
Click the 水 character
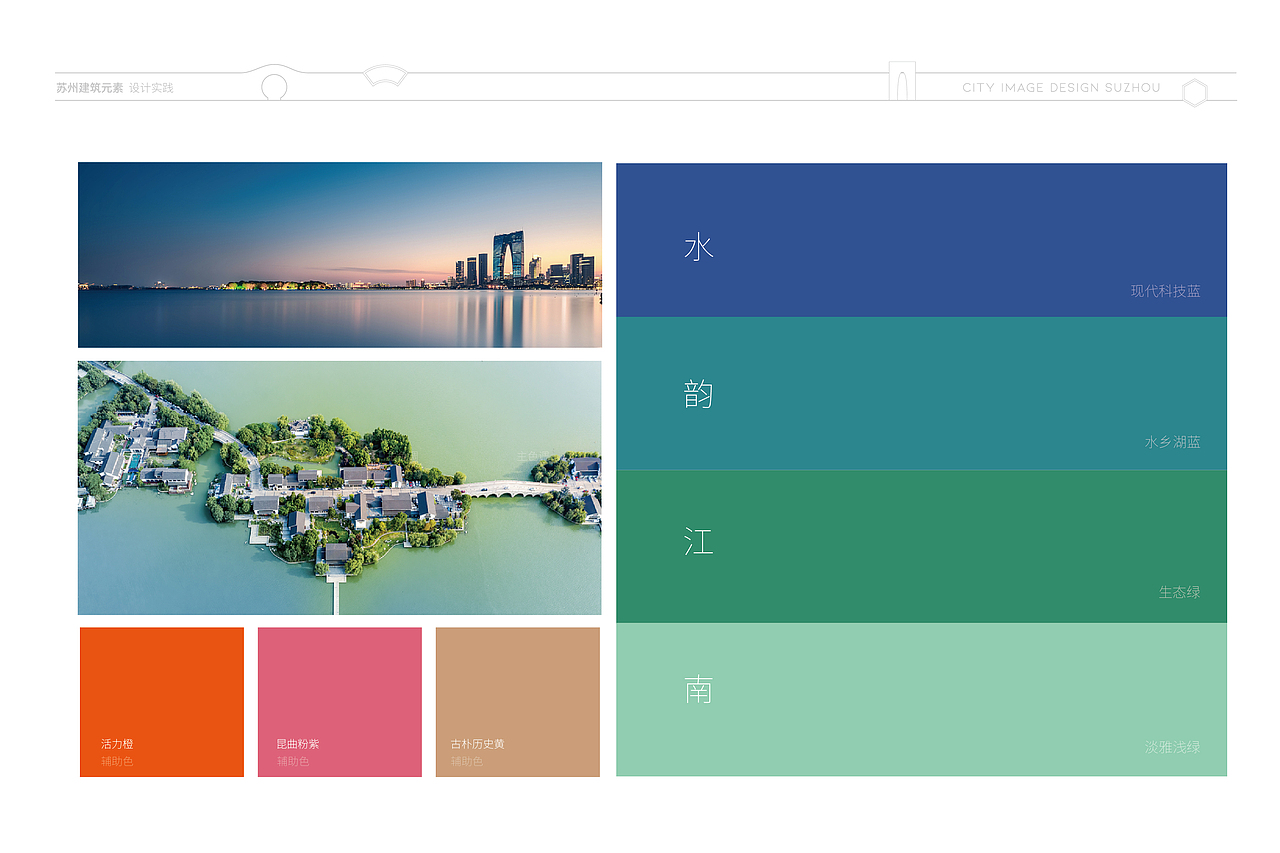698,247
